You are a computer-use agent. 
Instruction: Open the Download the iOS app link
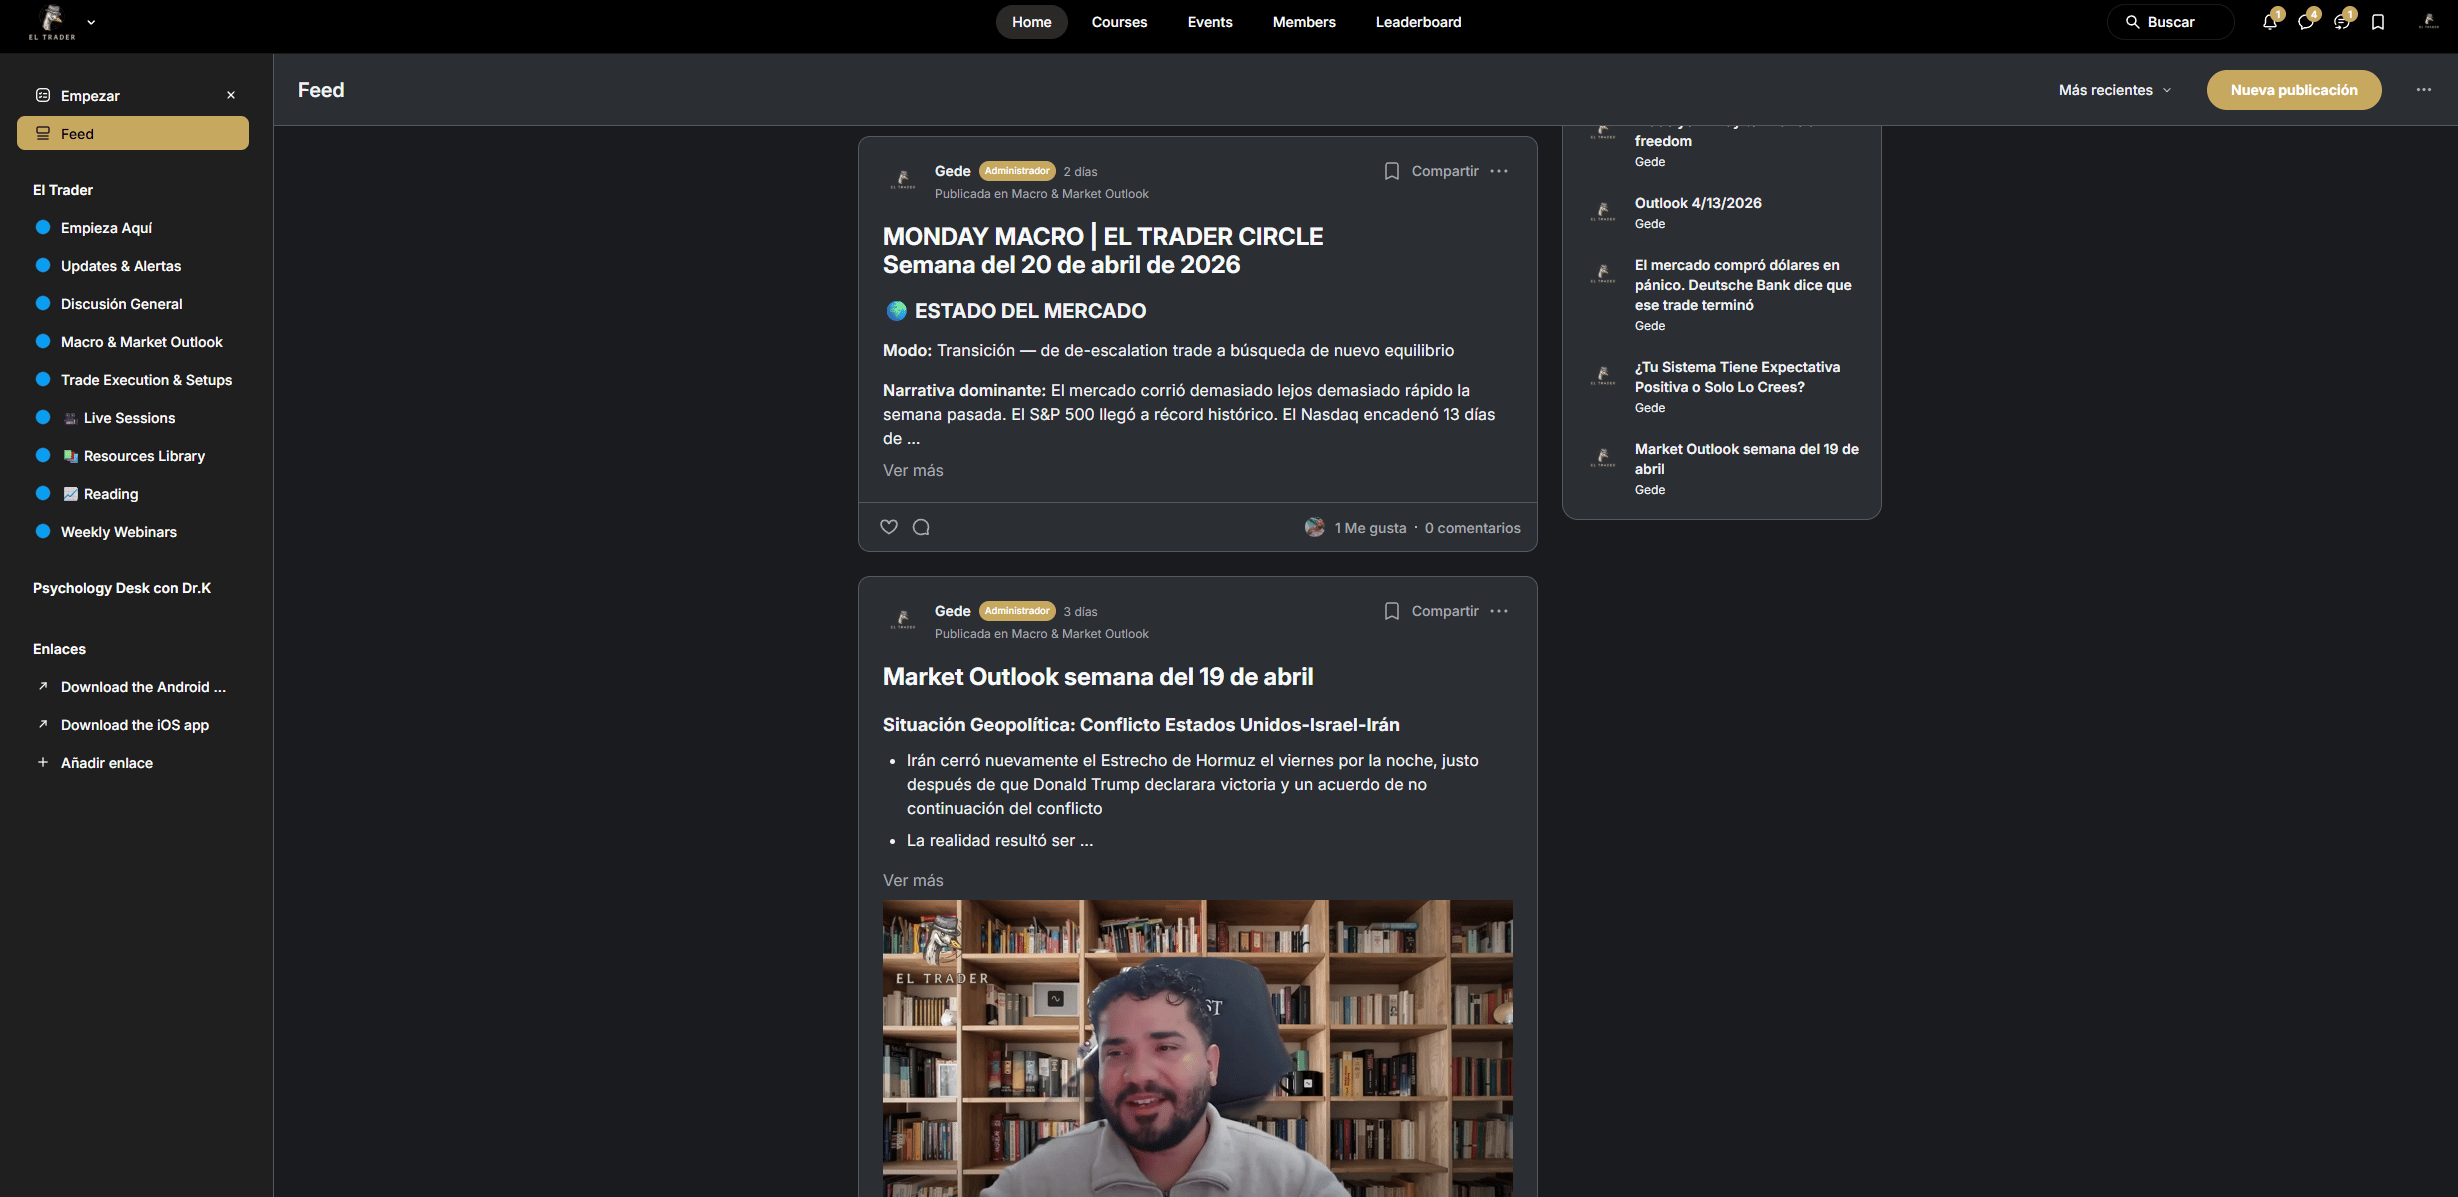(x=134, y=725)
